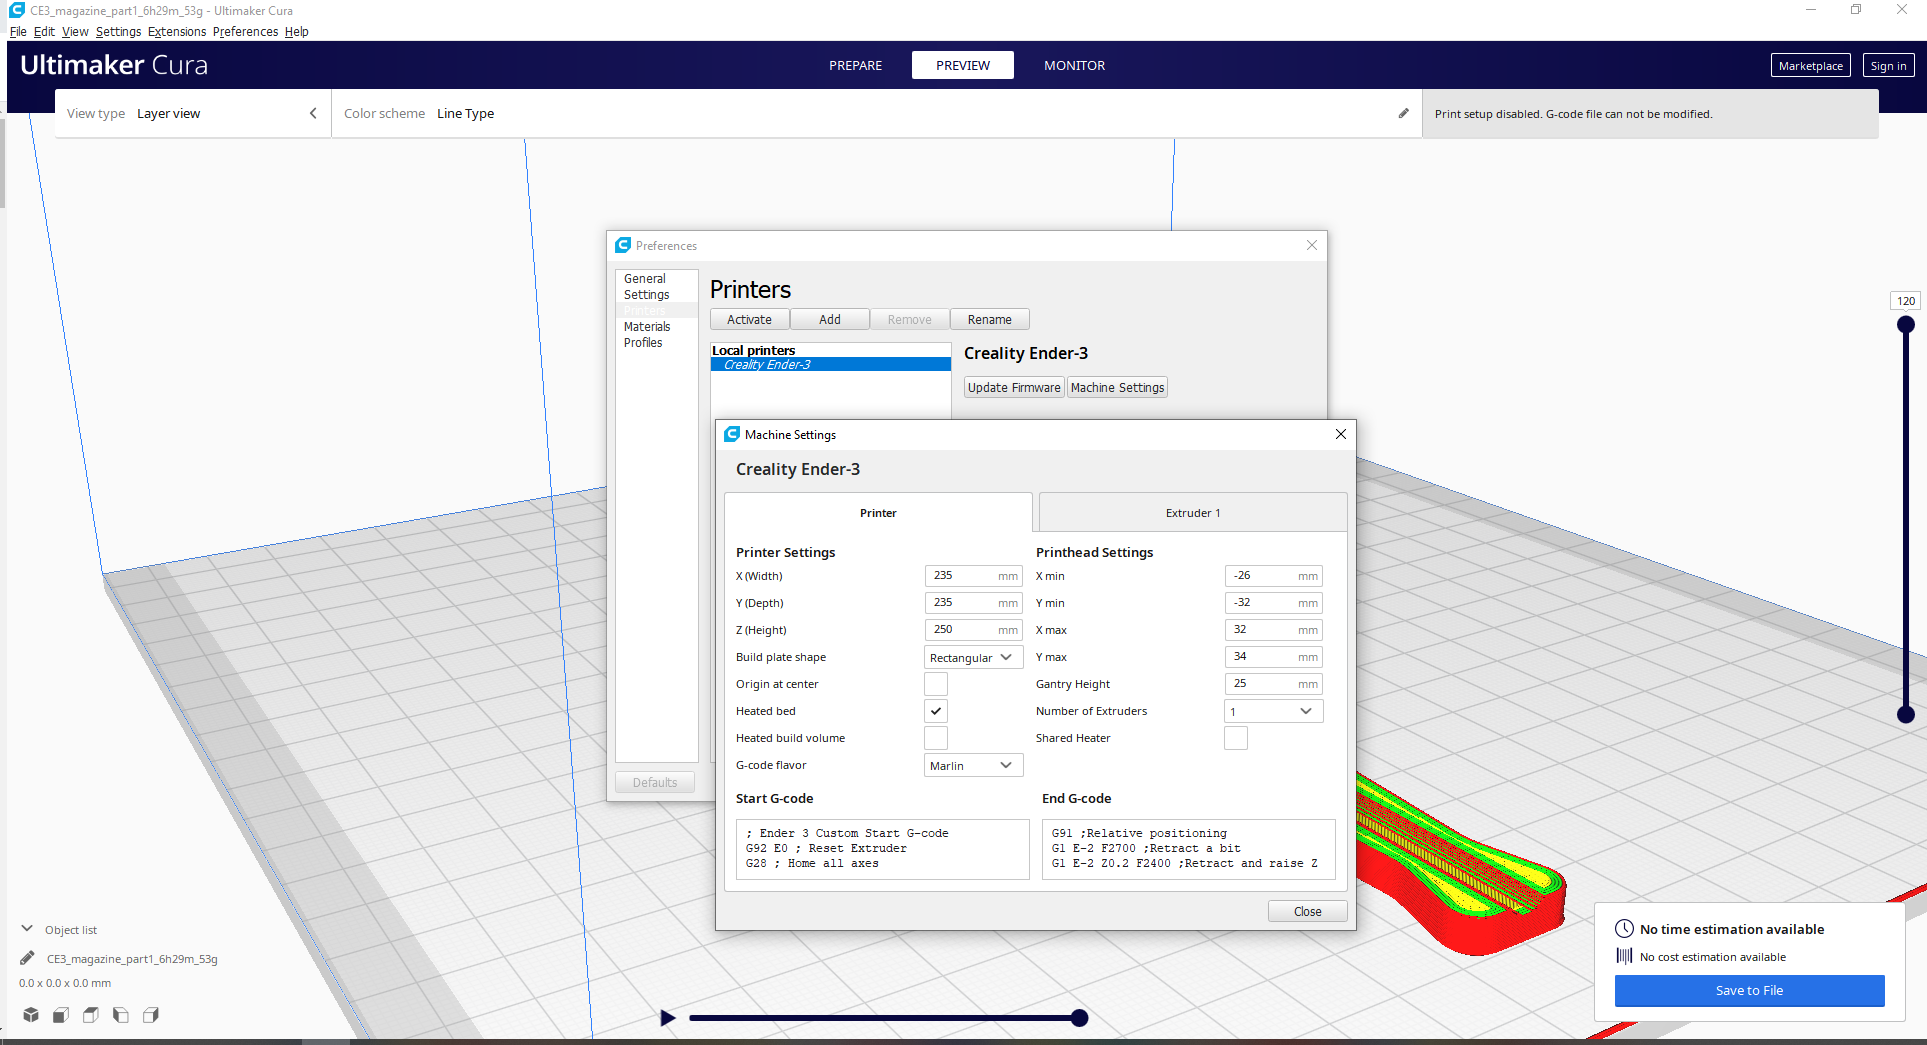Open General in Preferences sidebar
1927x1045 pixels.
pyautogui.click(x=656, y=279)
